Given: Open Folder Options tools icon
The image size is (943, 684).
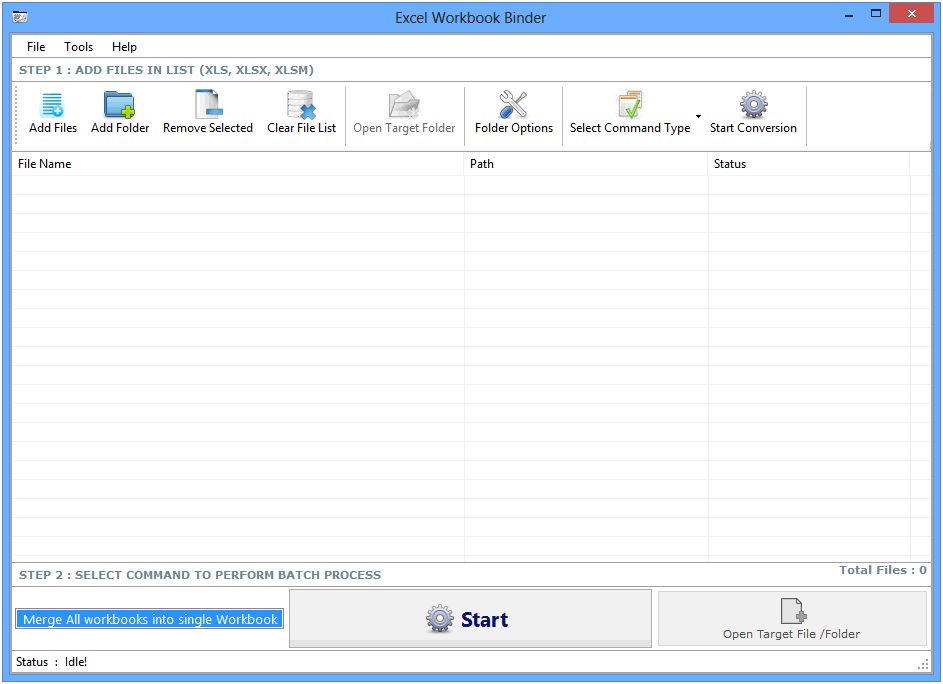Looking at the screenshot, I should click(x=513, y=105).
